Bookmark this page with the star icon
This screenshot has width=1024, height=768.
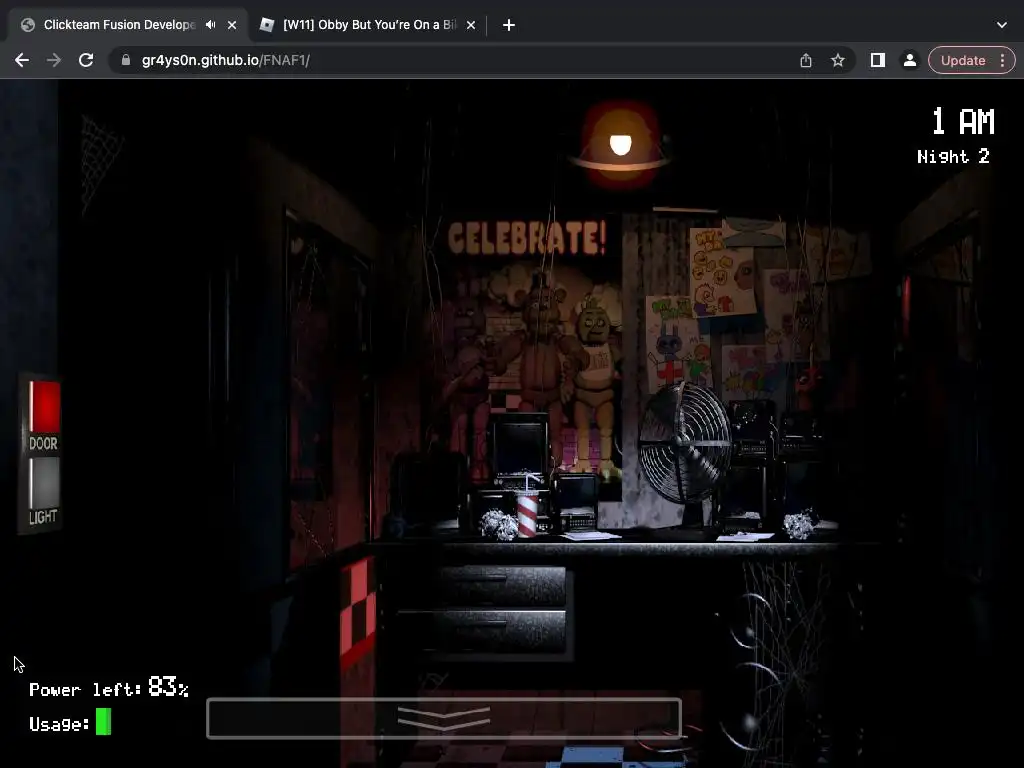click(x=838, y=60)
